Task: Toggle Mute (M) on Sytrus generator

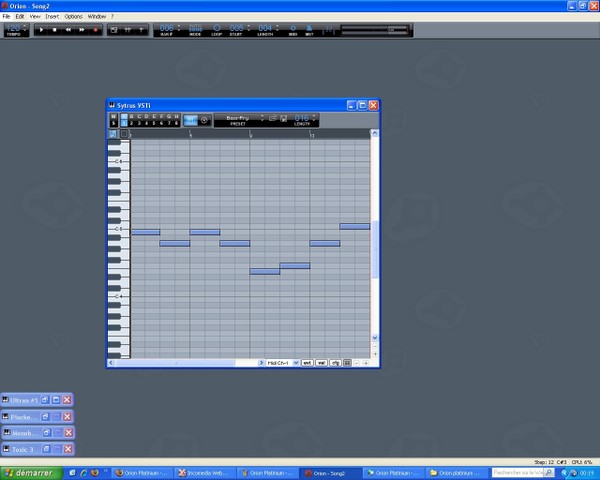Action: (x=113, y=117)
